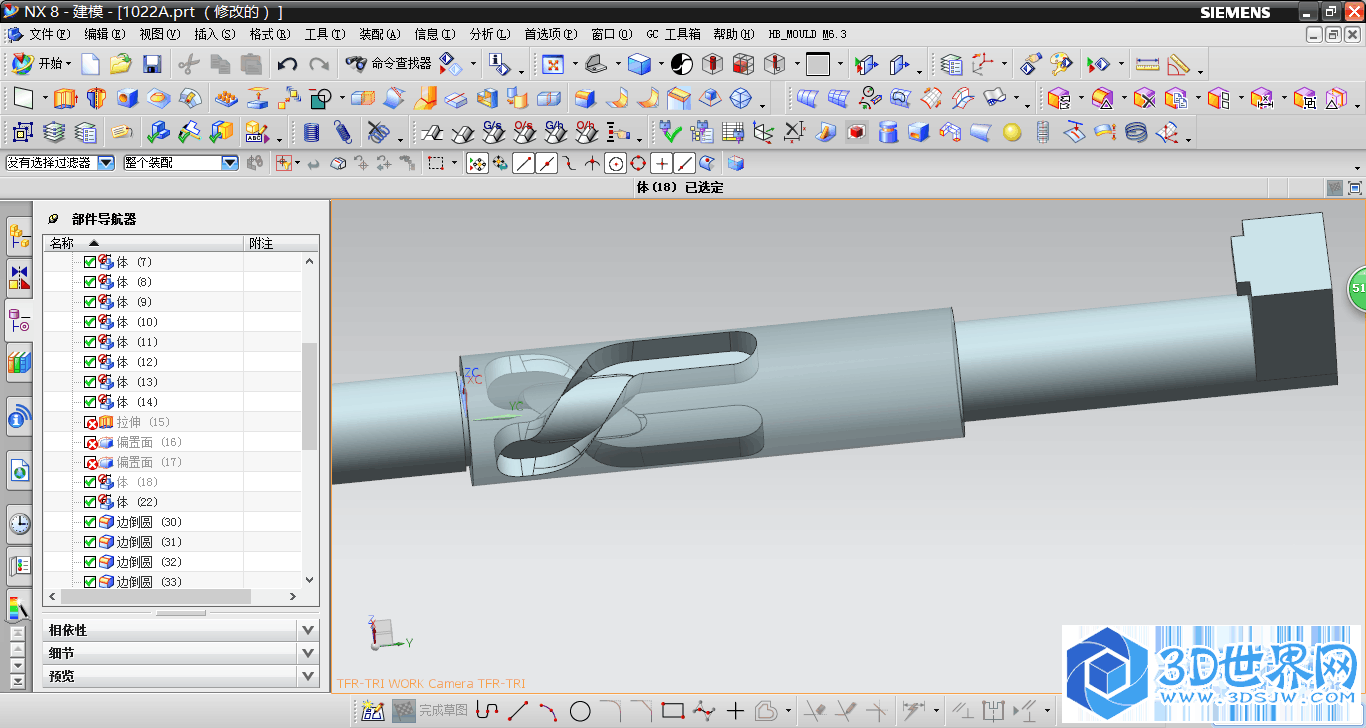The image size is (1366, 728).
Task: Toggle the 体 (22) checkbox
Action: 90,502
